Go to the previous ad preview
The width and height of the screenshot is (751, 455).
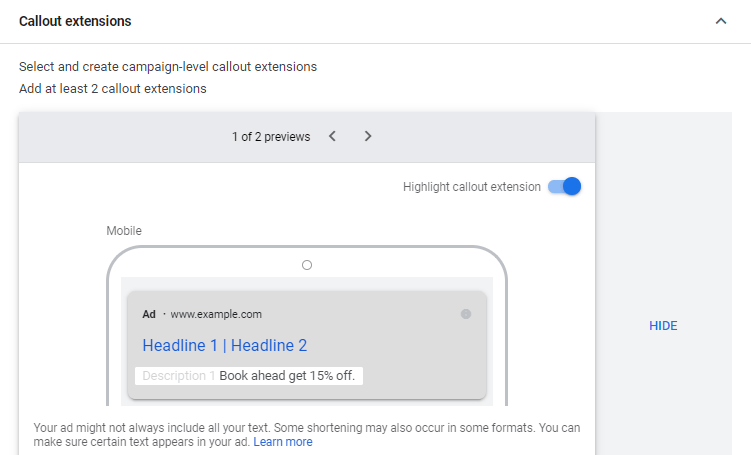(332, 136)
